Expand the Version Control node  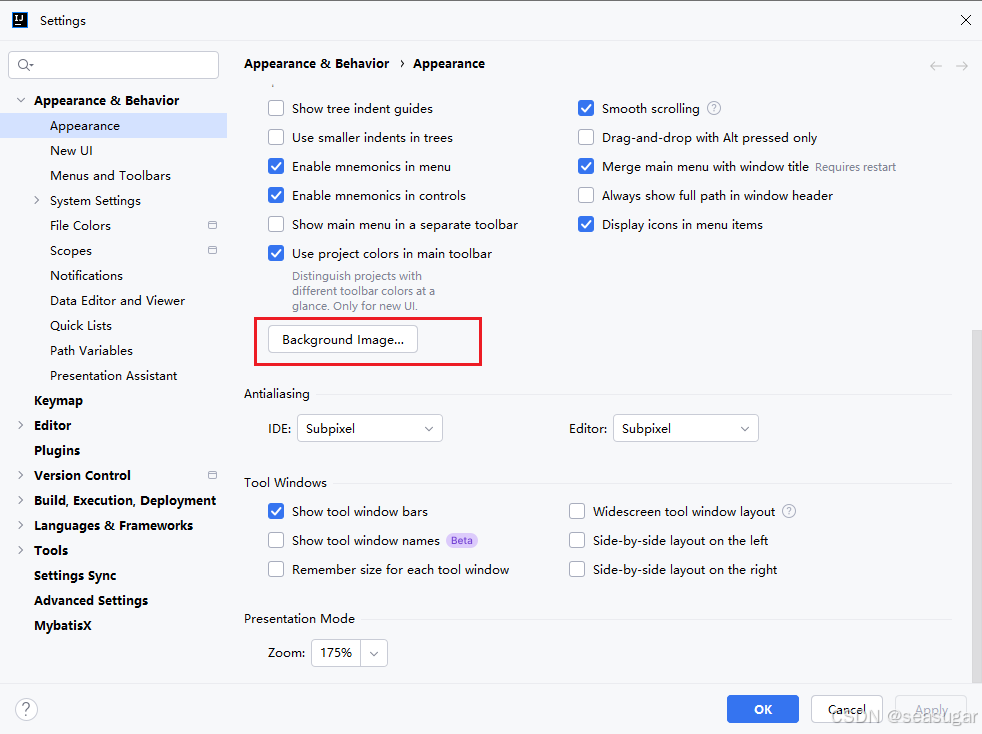pos(21,475)
